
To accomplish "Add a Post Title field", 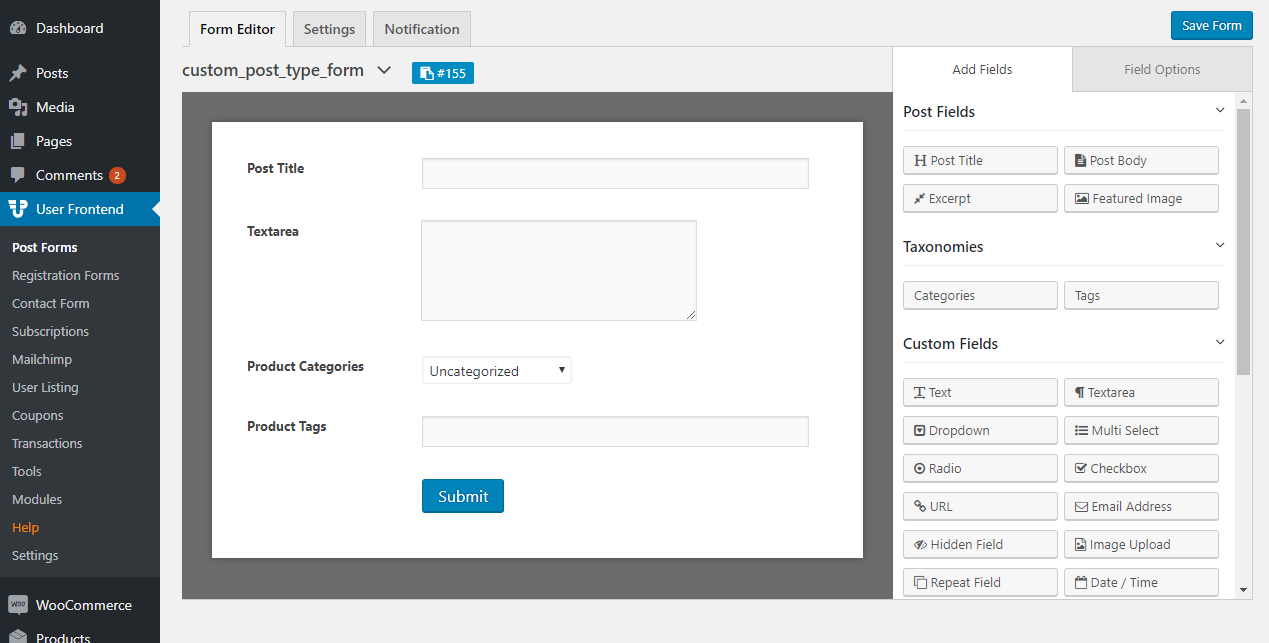I will point(979,160).
